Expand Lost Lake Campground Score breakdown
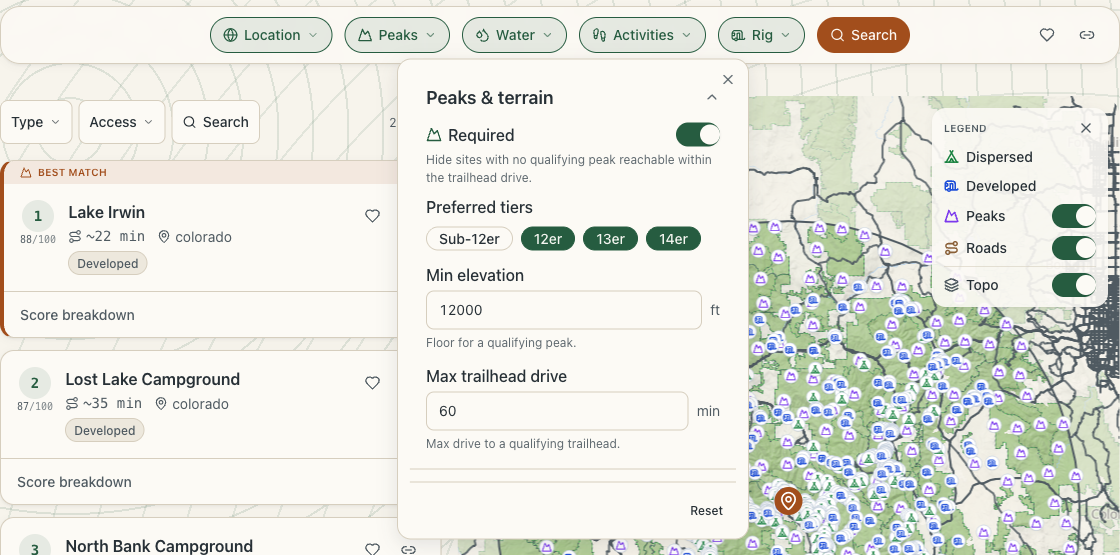 [x=74, y=482]
